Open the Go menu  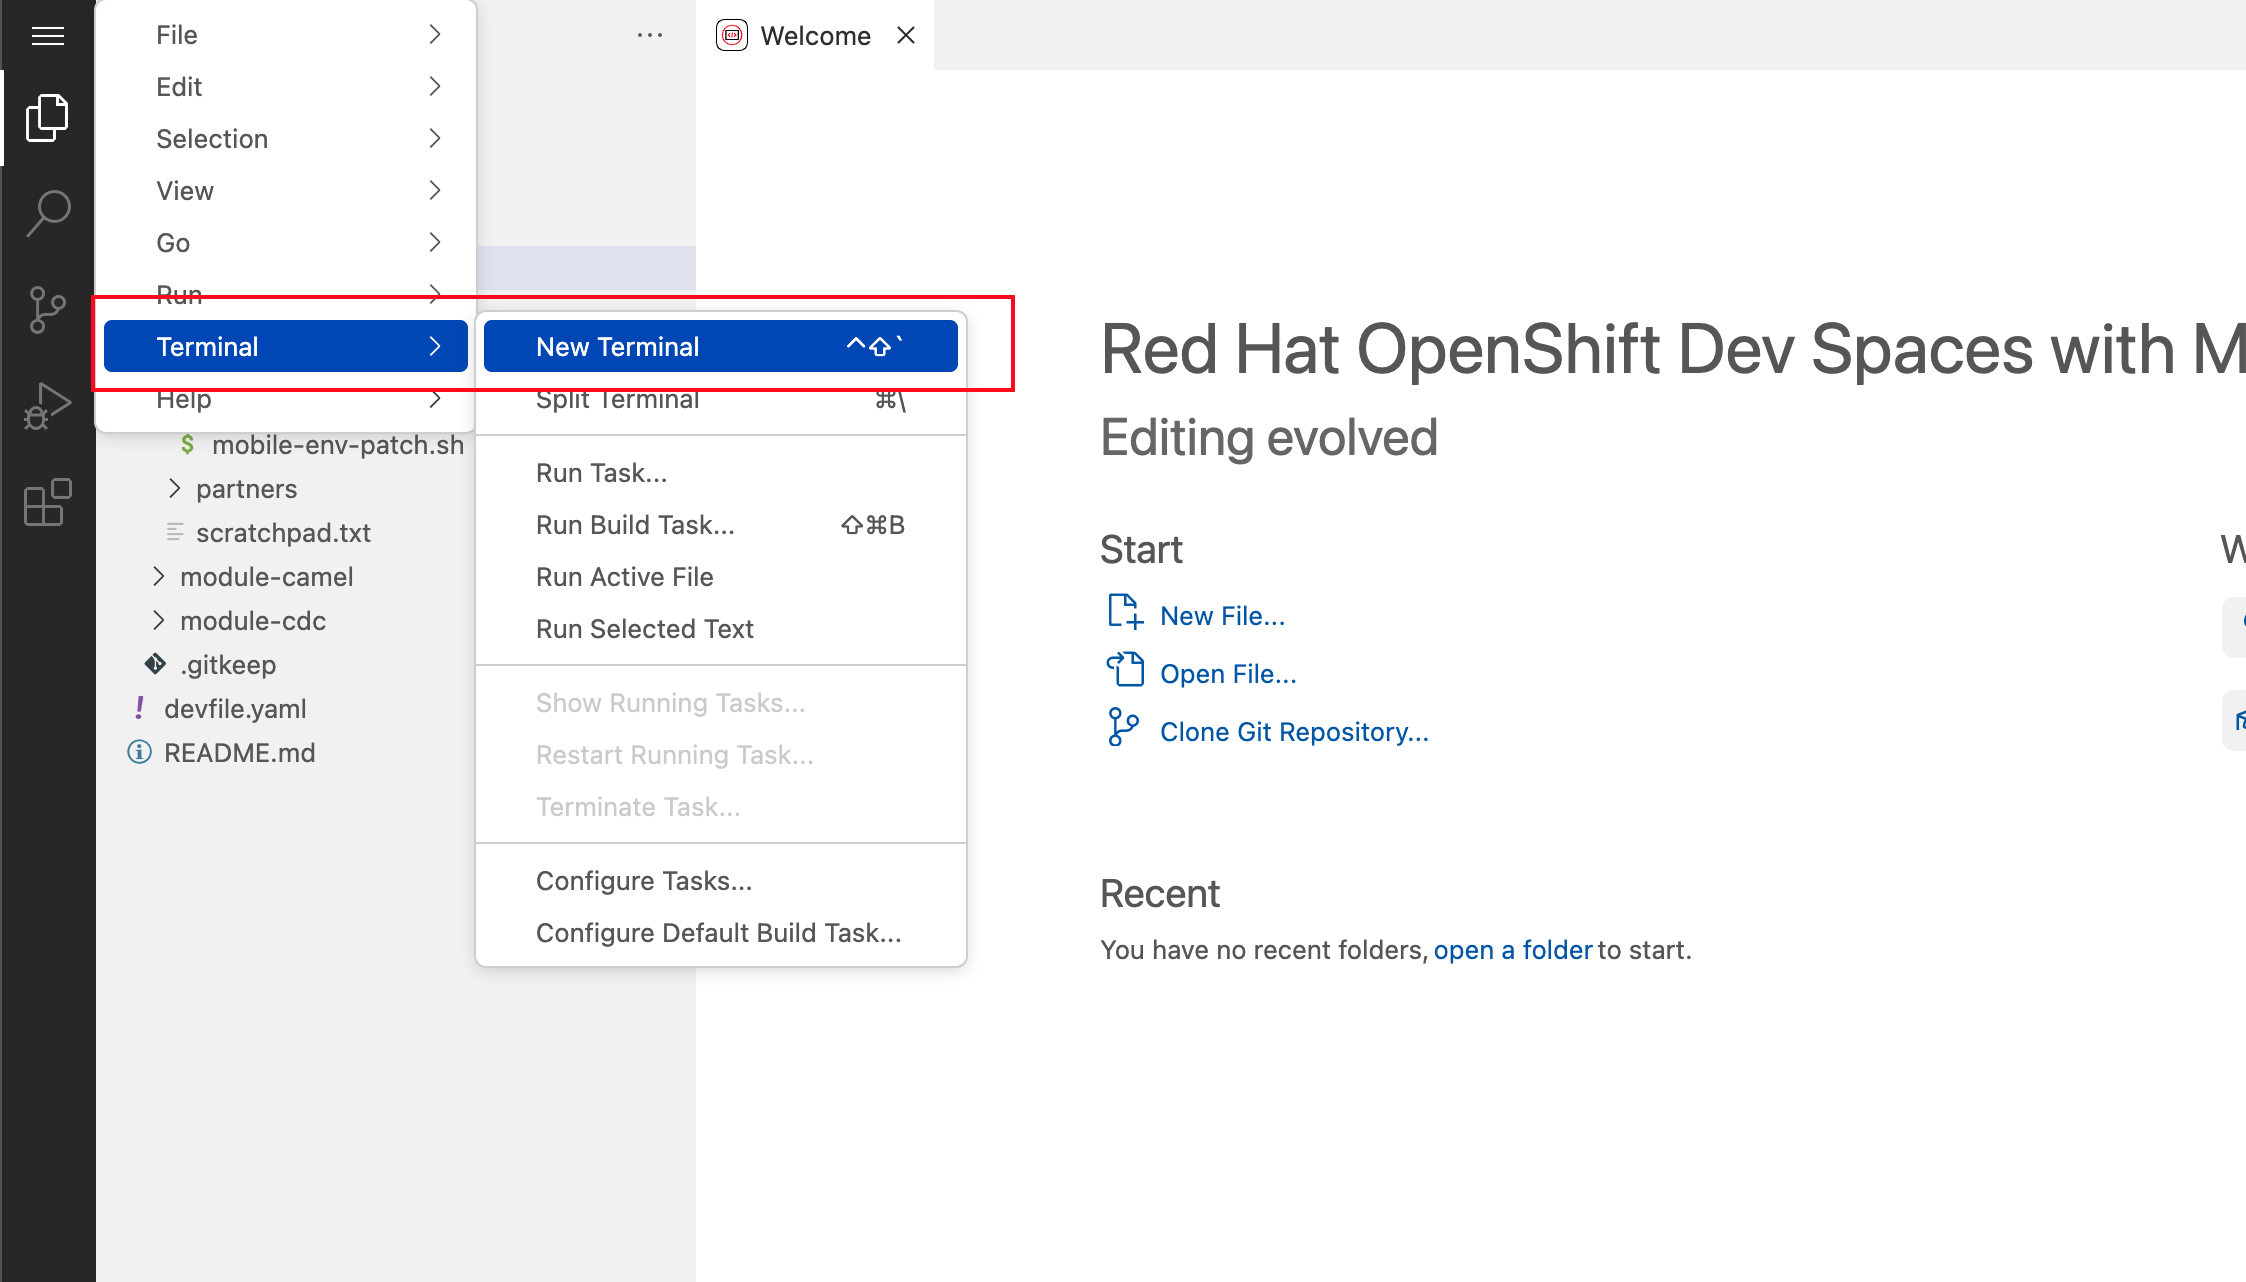pos(286,243)
